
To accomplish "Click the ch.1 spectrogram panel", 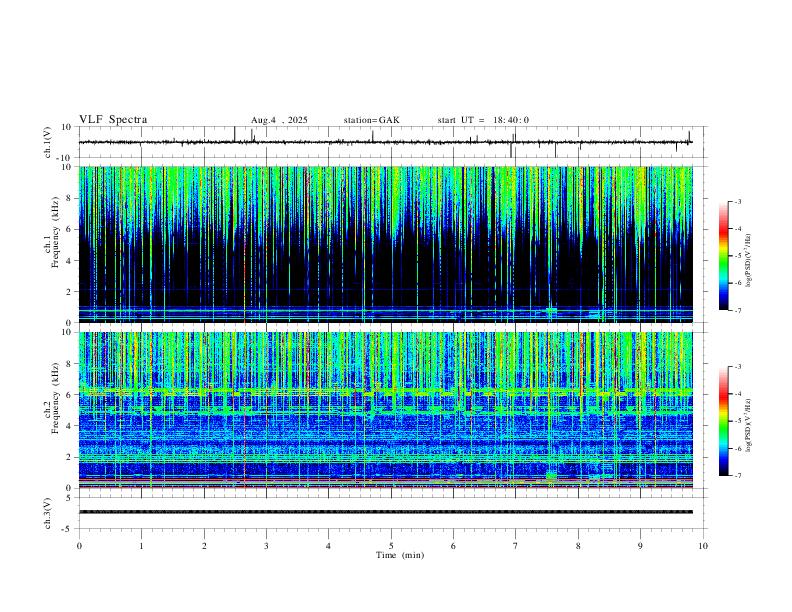I will 385,244.
